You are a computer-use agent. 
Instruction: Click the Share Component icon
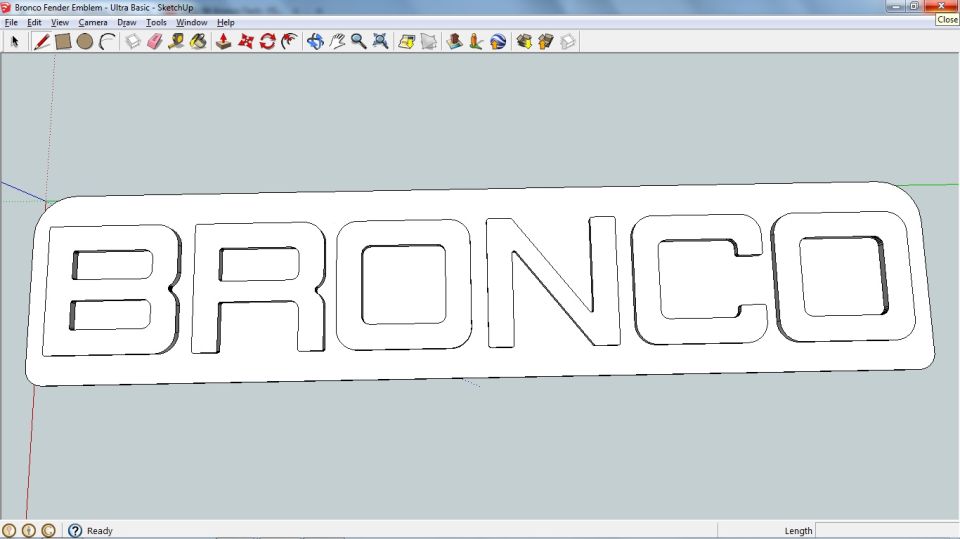[x=568, y=42]
